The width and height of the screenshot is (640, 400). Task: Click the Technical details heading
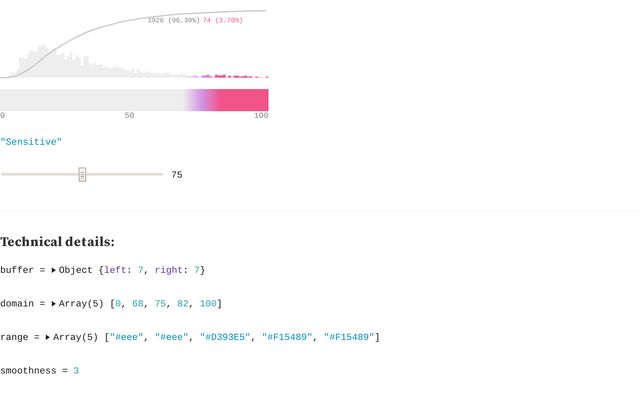pos(58,242)
